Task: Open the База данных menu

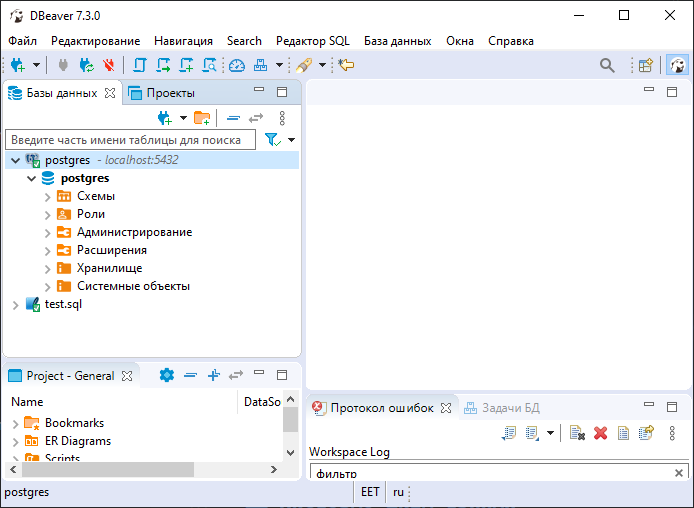Action: coord(397,41)
